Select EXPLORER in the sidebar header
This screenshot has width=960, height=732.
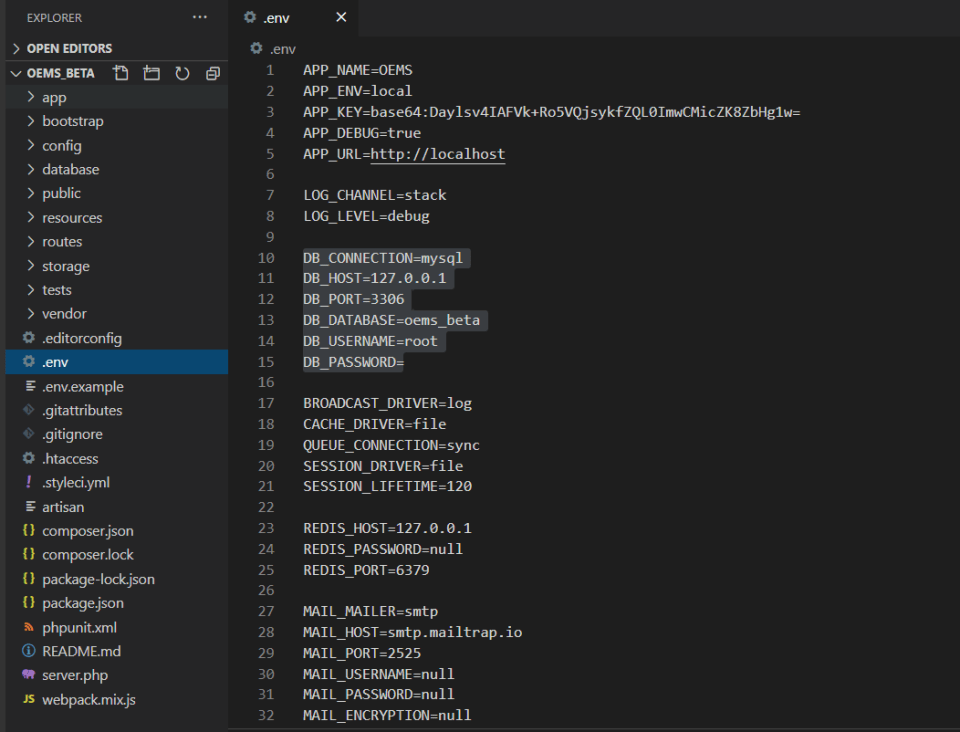pyautogui.click(x=54, y=17)
